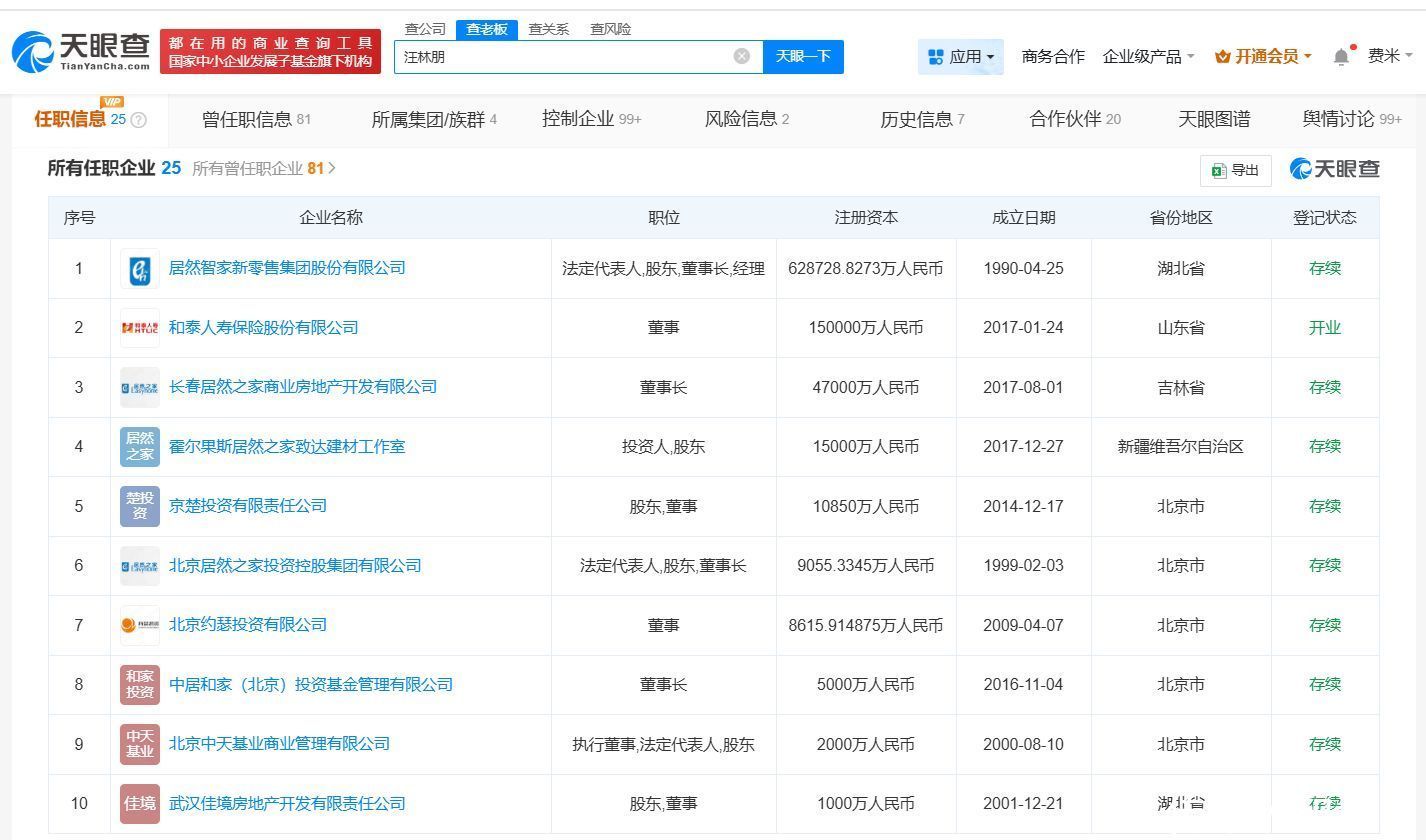Viewport: 1426px width, 840px height.
Task: Clear the search box with X icon
Action: point(741,56)
